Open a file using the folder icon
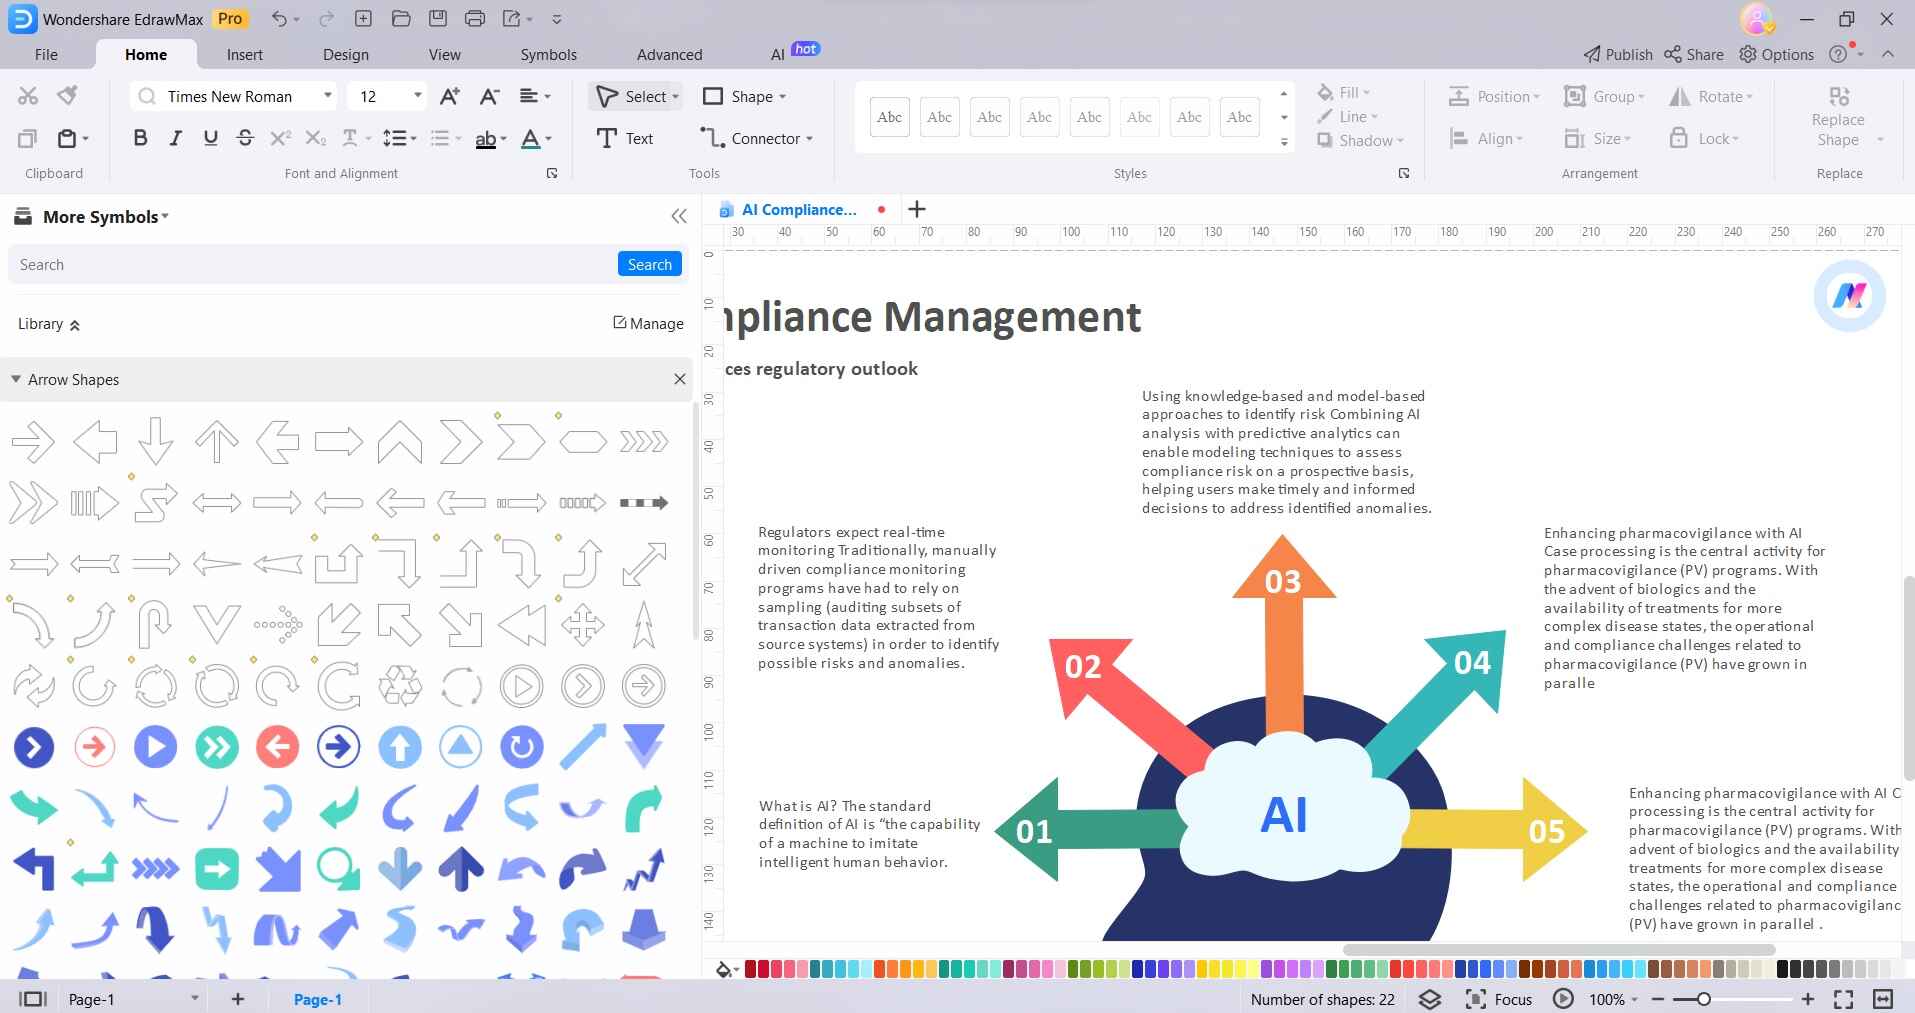1915x1013 pixels. coord(401,19)
